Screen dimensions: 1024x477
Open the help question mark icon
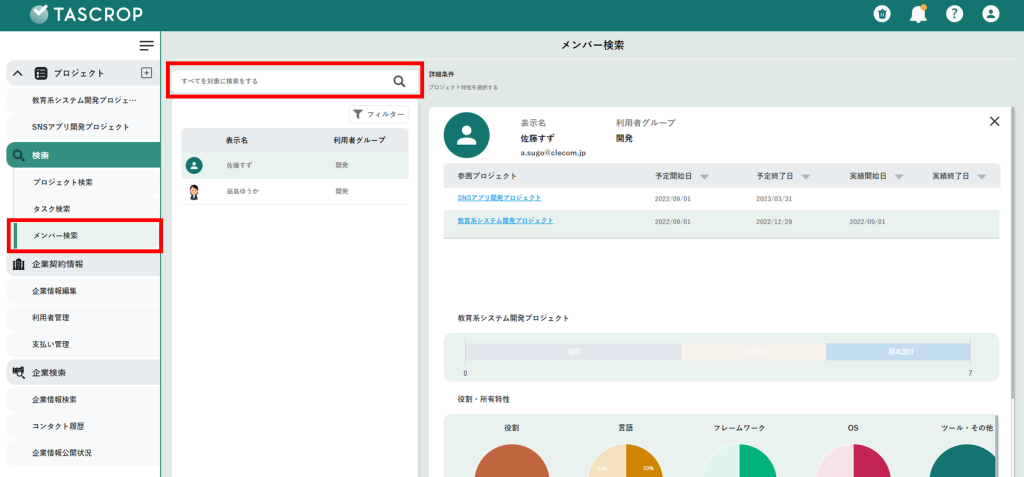click(954, 14)
